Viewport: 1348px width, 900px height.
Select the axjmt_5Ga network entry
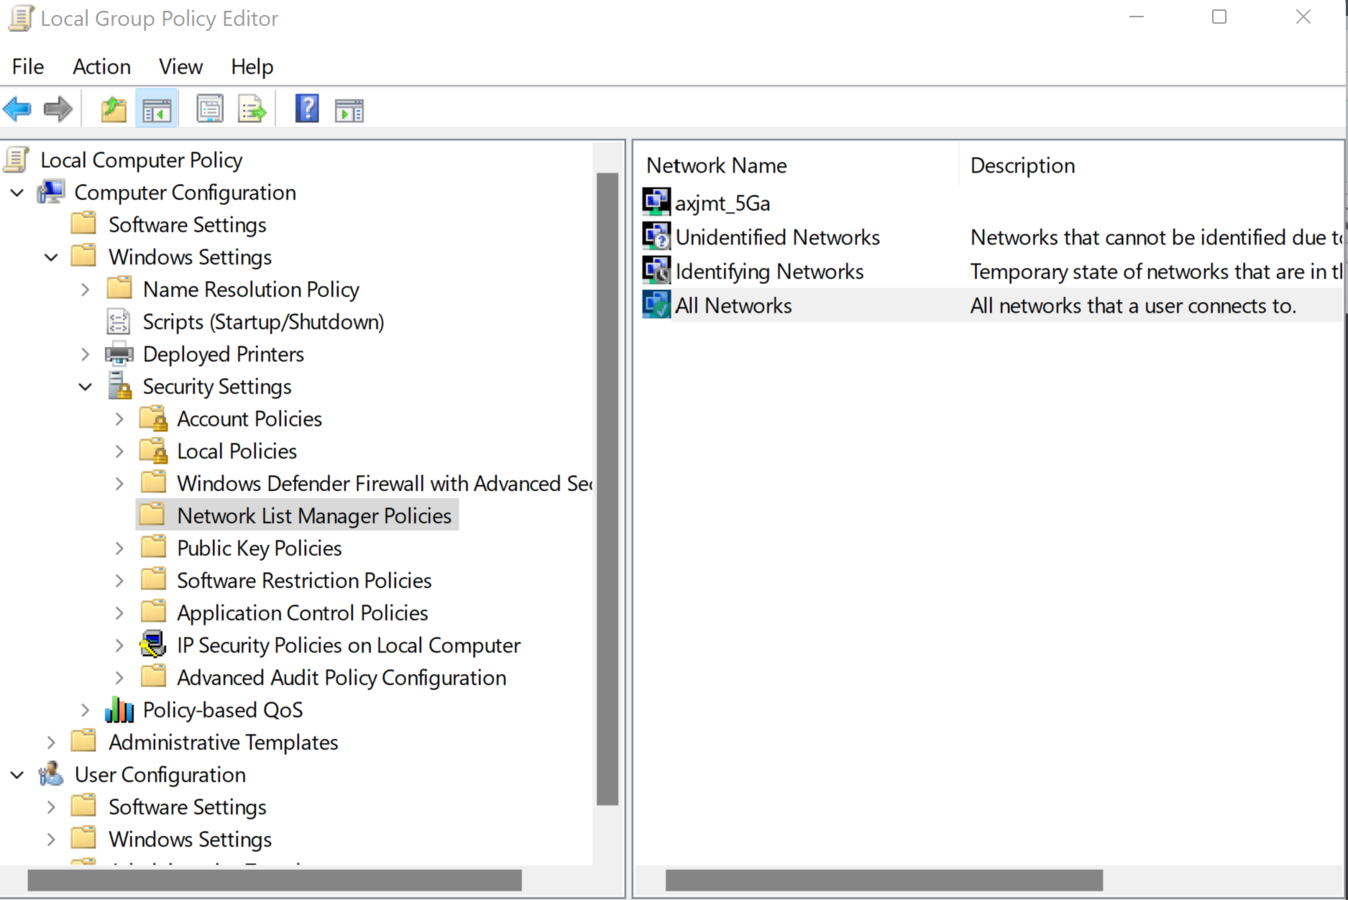pyautogui.click(x=722, y=203)
